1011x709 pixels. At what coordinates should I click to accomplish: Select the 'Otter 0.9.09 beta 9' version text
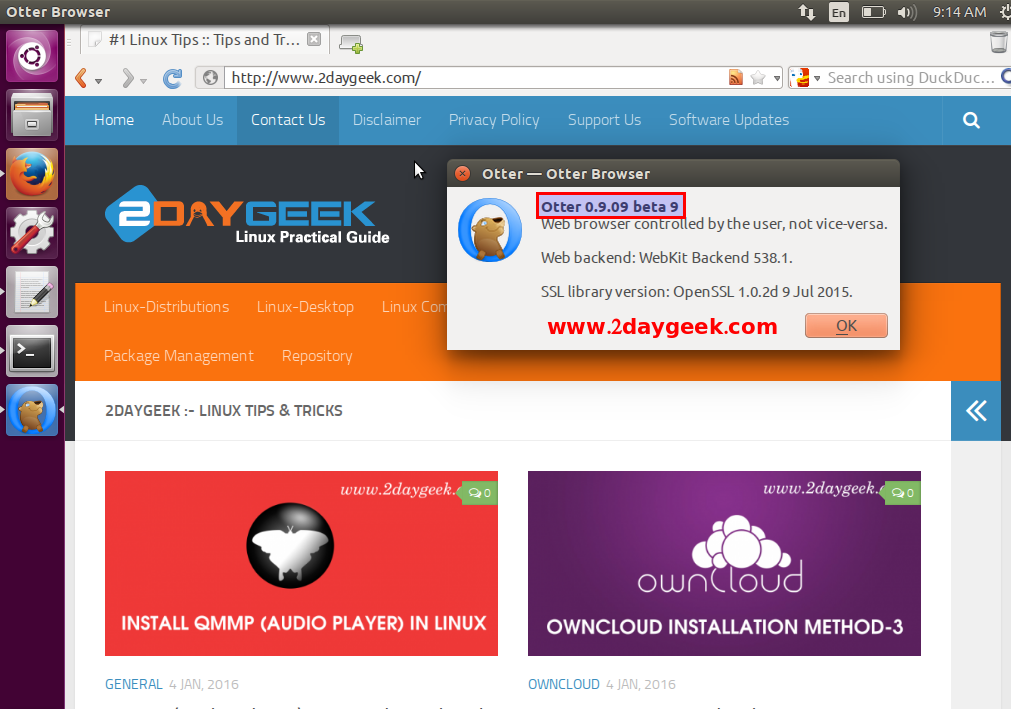[x=610, y=206]
